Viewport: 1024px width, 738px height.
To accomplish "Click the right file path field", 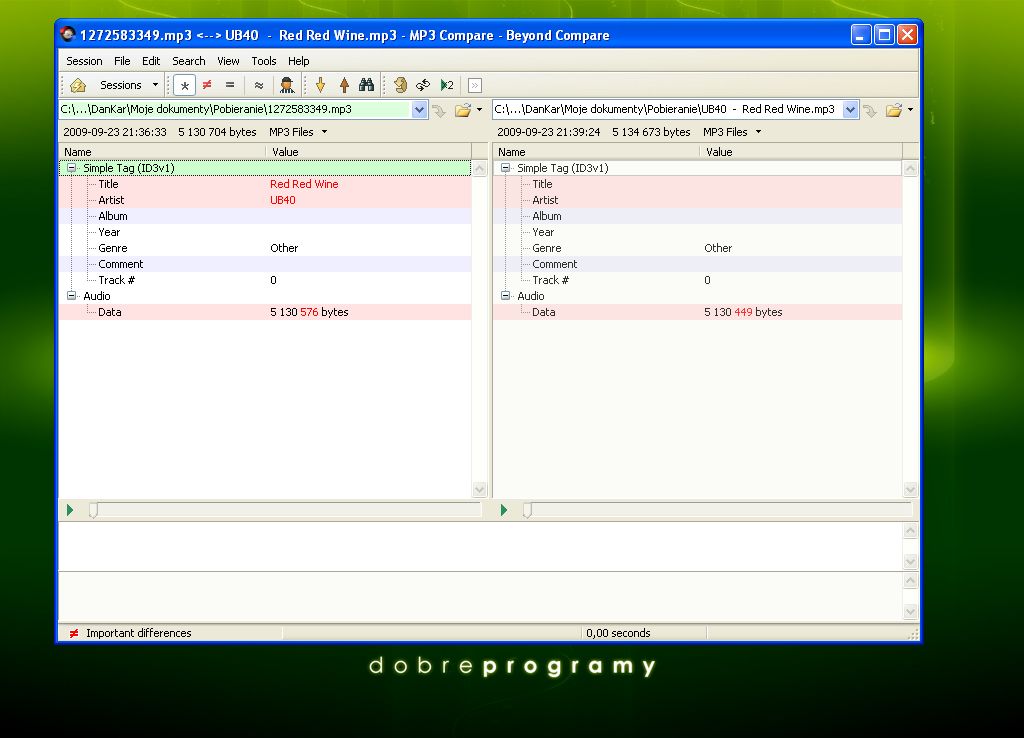I will tap(667, 109).
